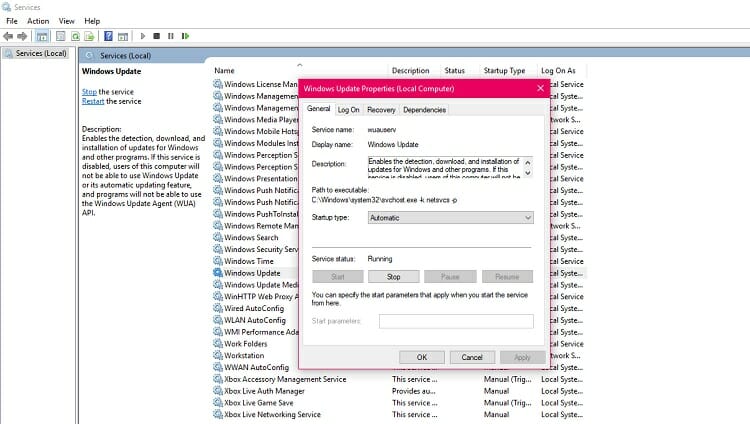
Task: Open the Help toolbar icon
Action: (109, 36)
